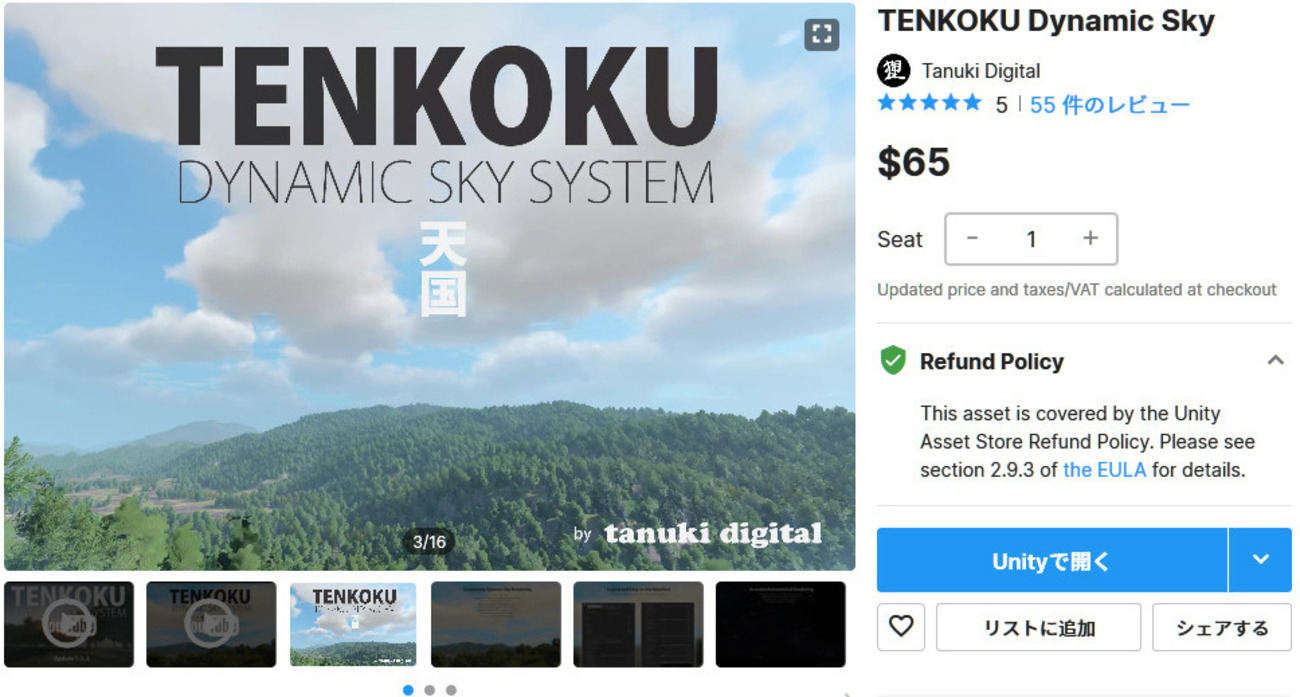
Task: Select the third TENKOKU sky thumbnail
Action: [353, 624]
